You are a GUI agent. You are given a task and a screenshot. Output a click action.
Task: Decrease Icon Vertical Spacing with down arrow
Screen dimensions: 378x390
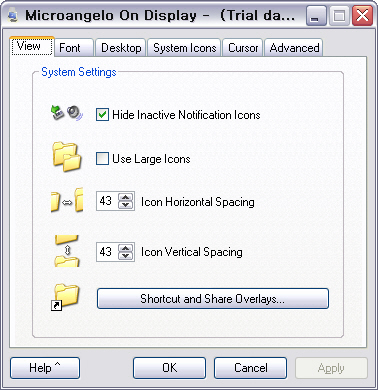pyautogui.click(x=126, y=256)
